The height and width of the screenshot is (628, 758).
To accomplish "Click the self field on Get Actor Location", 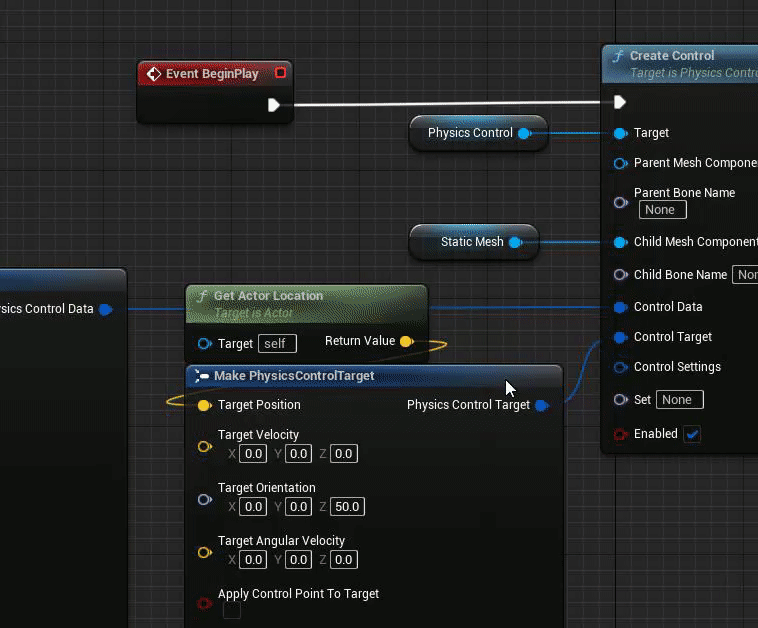I will (277, 344).
